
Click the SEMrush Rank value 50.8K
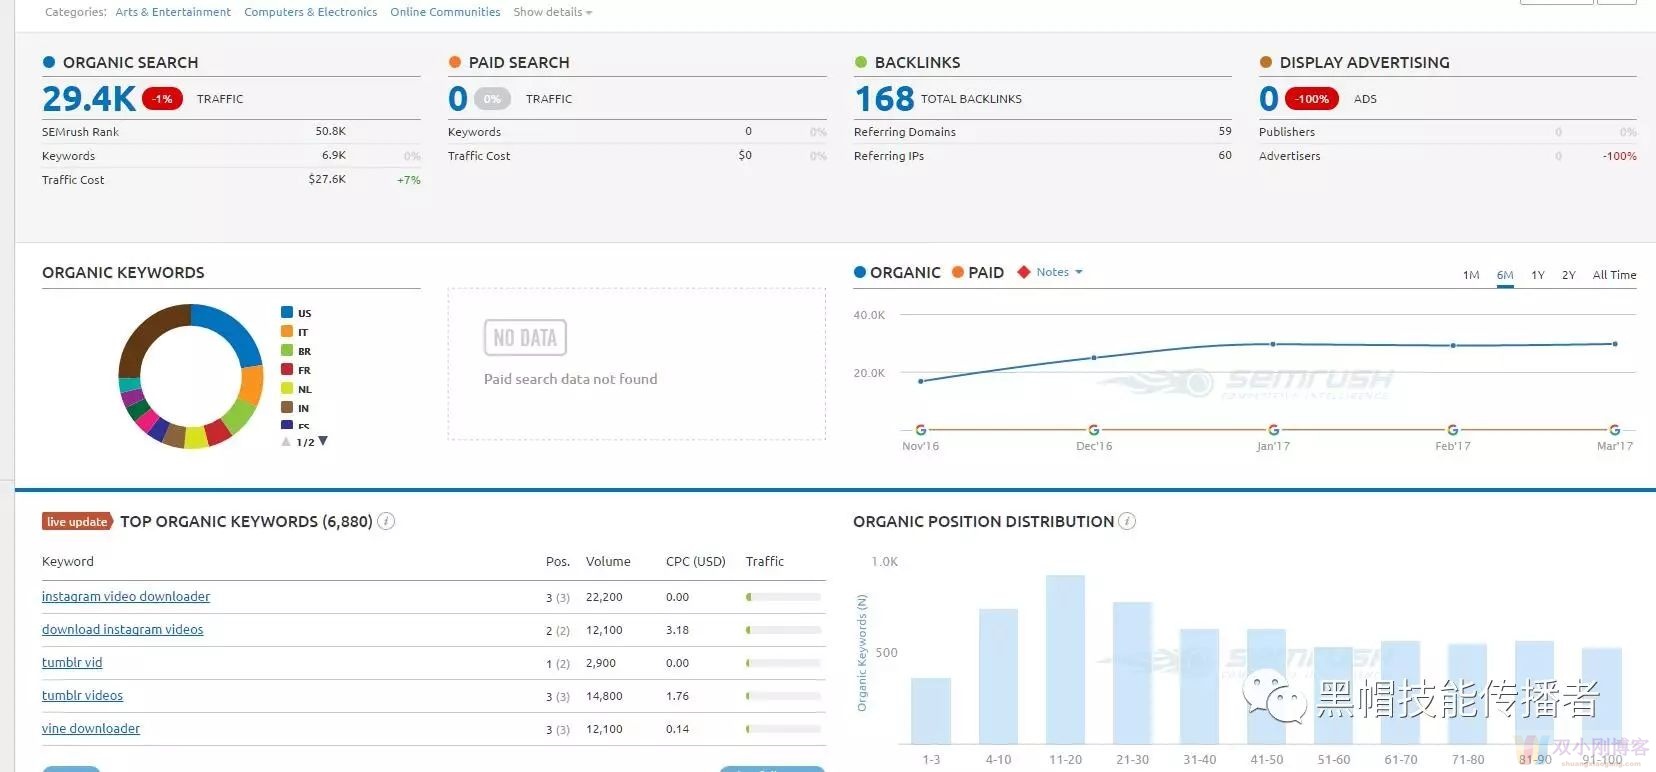[330, 131]
